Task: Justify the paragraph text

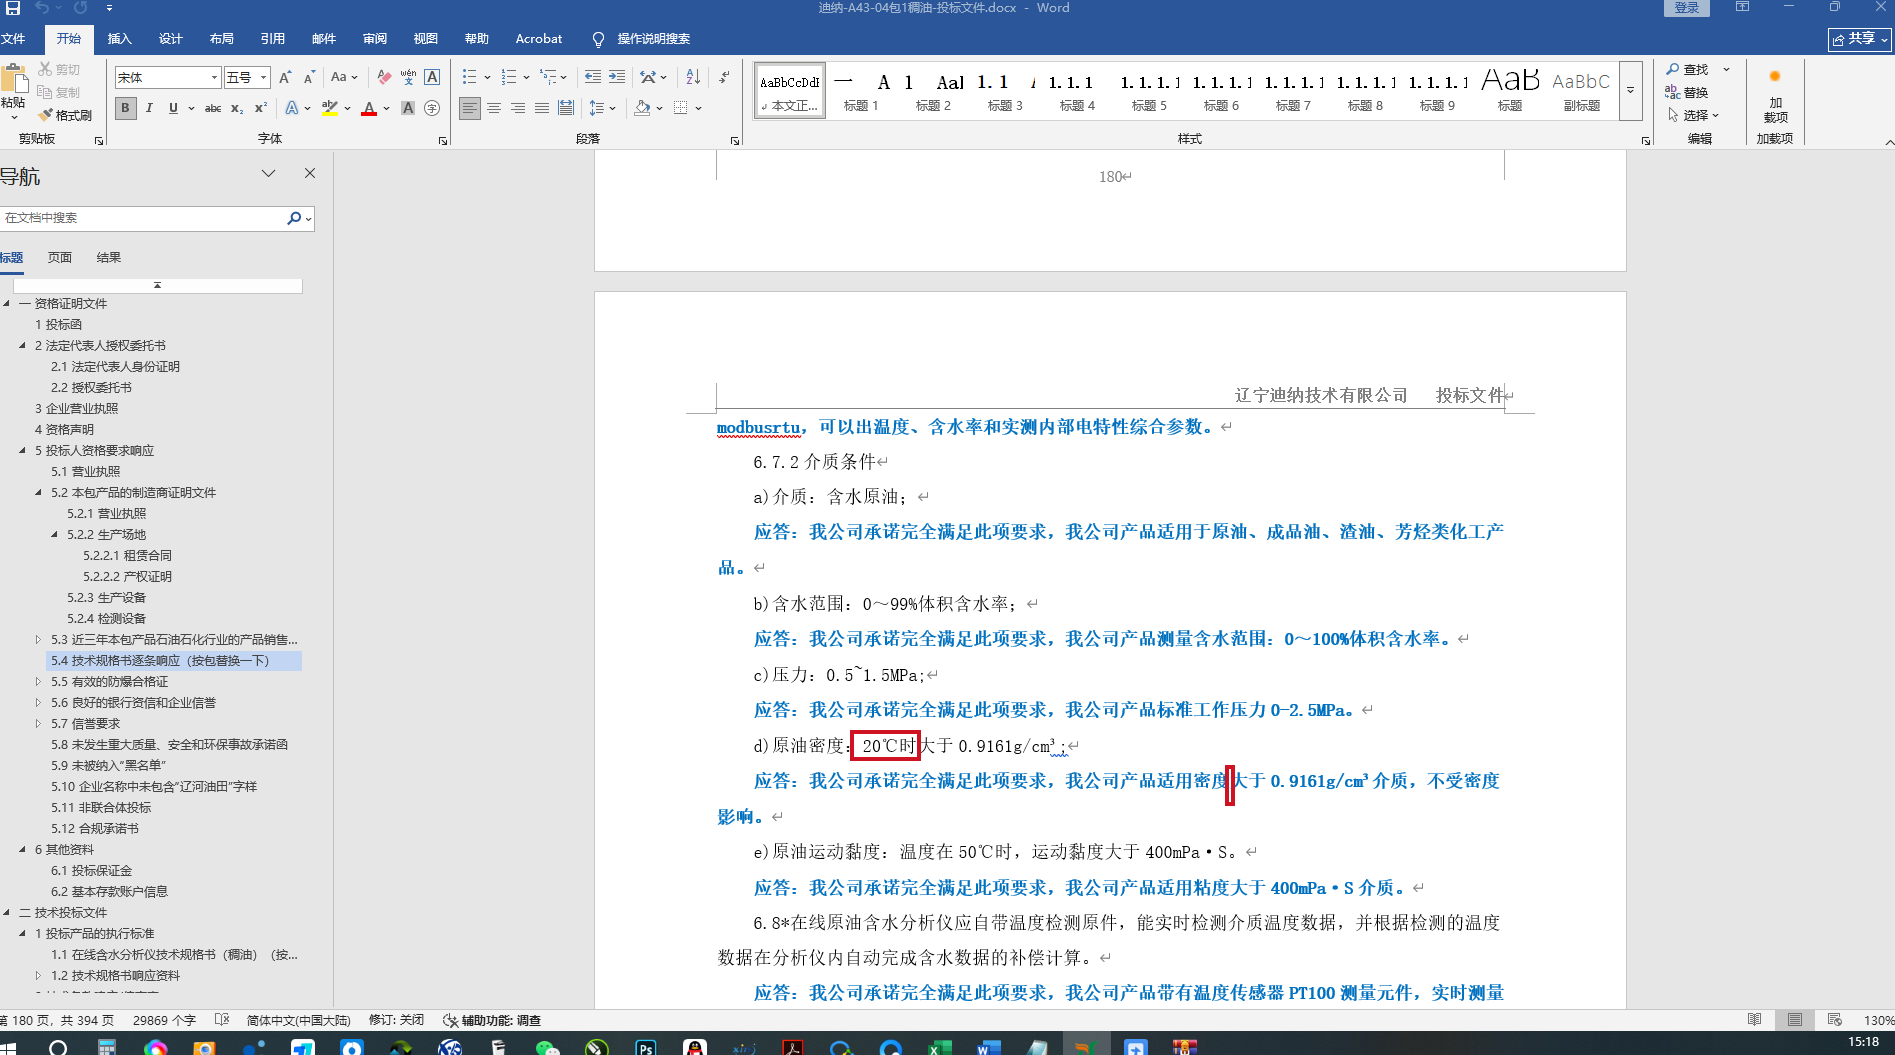Action: (542, 108)
